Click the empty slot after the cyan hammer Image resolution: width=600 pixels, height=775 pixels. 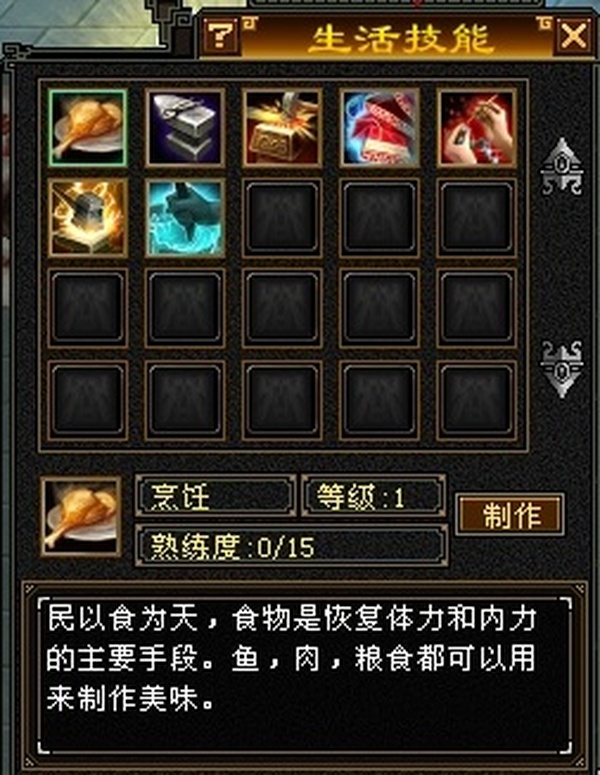(x=282, y=218)
